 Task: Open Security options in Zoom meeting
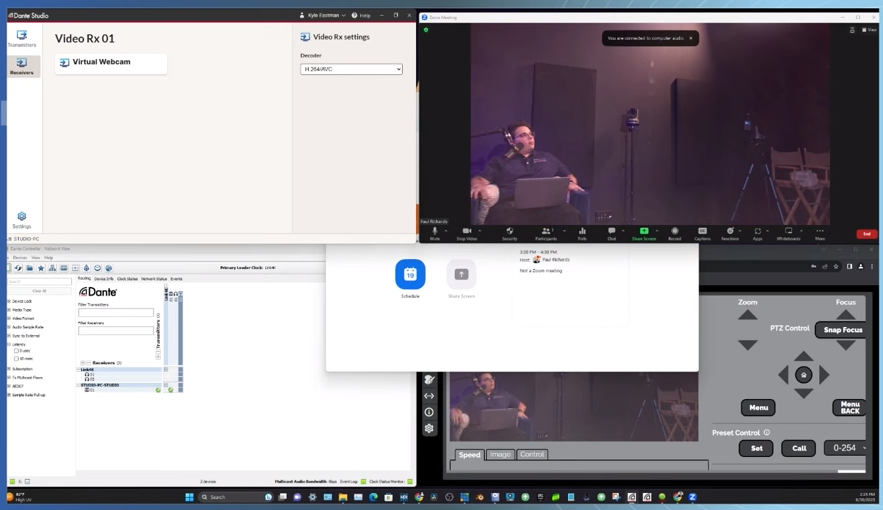(509, 234)
